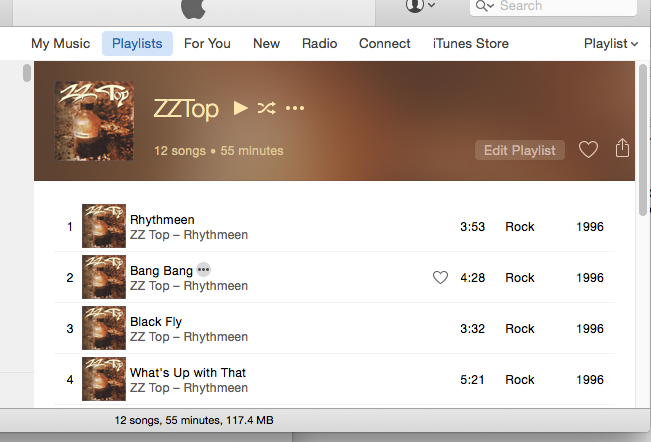This screenshot has height=442, width=651.
Task: Play the ZZTop playlist
Action: 240,108
